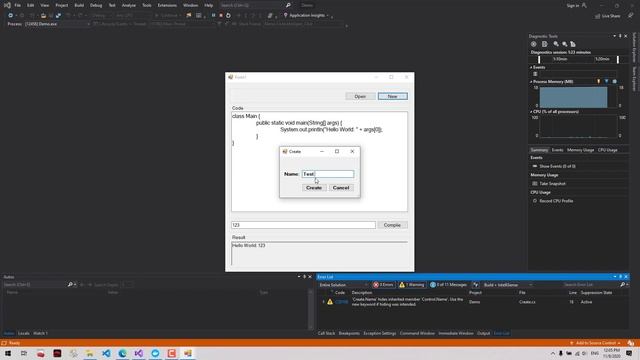The height and width of the screenshot is (360, 640).
Task: Switch to Events tab in Diagnostic Tools
Action: [557, 150]
